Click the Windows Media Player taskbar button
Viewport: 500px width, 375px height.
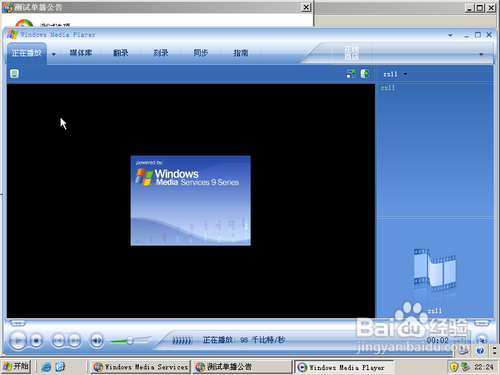(x=344, y=367)
